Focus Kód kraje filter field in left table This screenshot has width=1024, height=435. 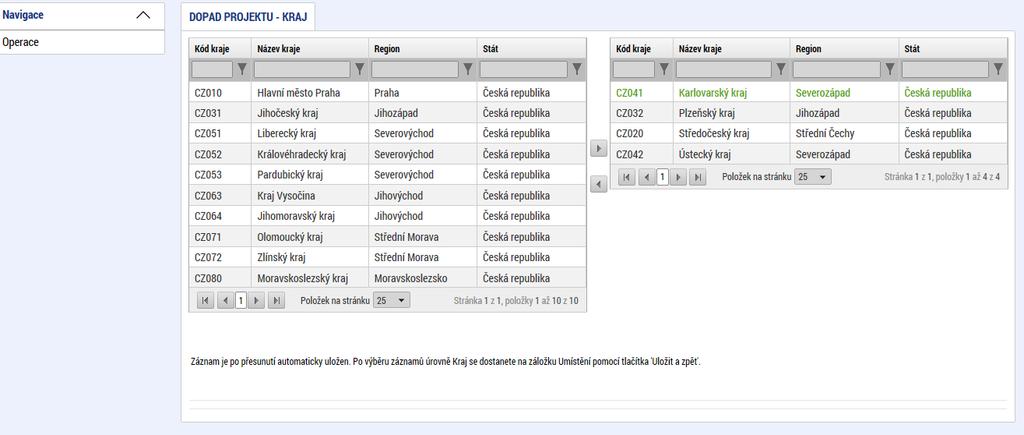[212, 69]
